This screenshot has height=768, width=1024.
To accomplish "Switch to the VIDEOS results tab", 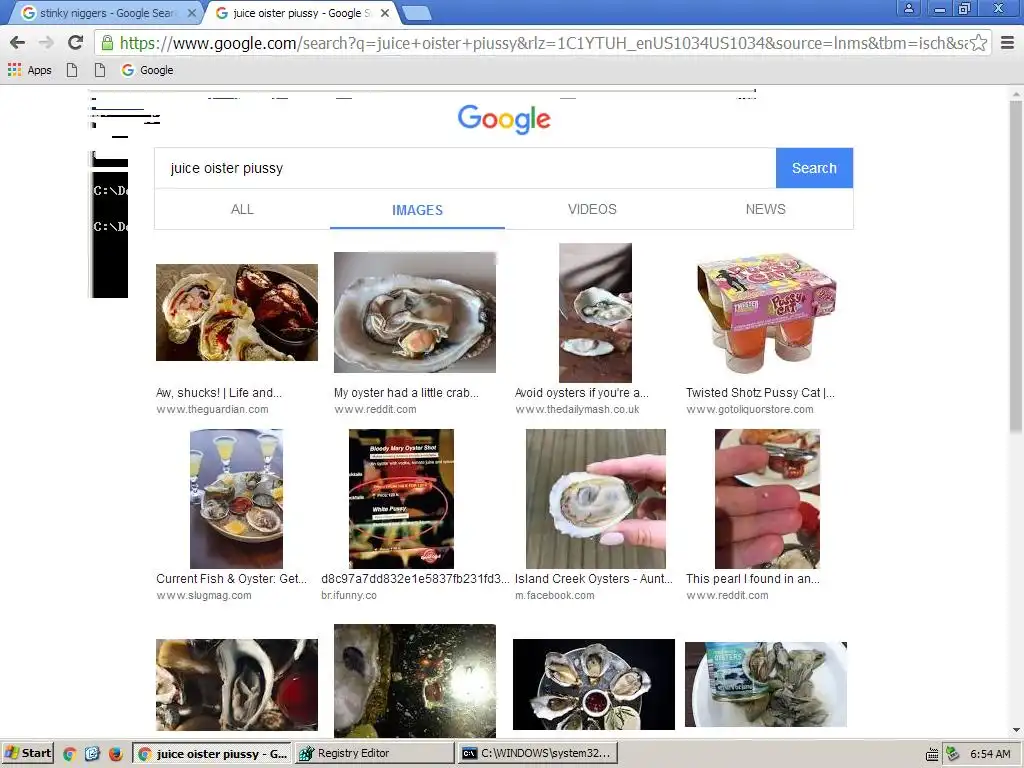I will [592, 210].
